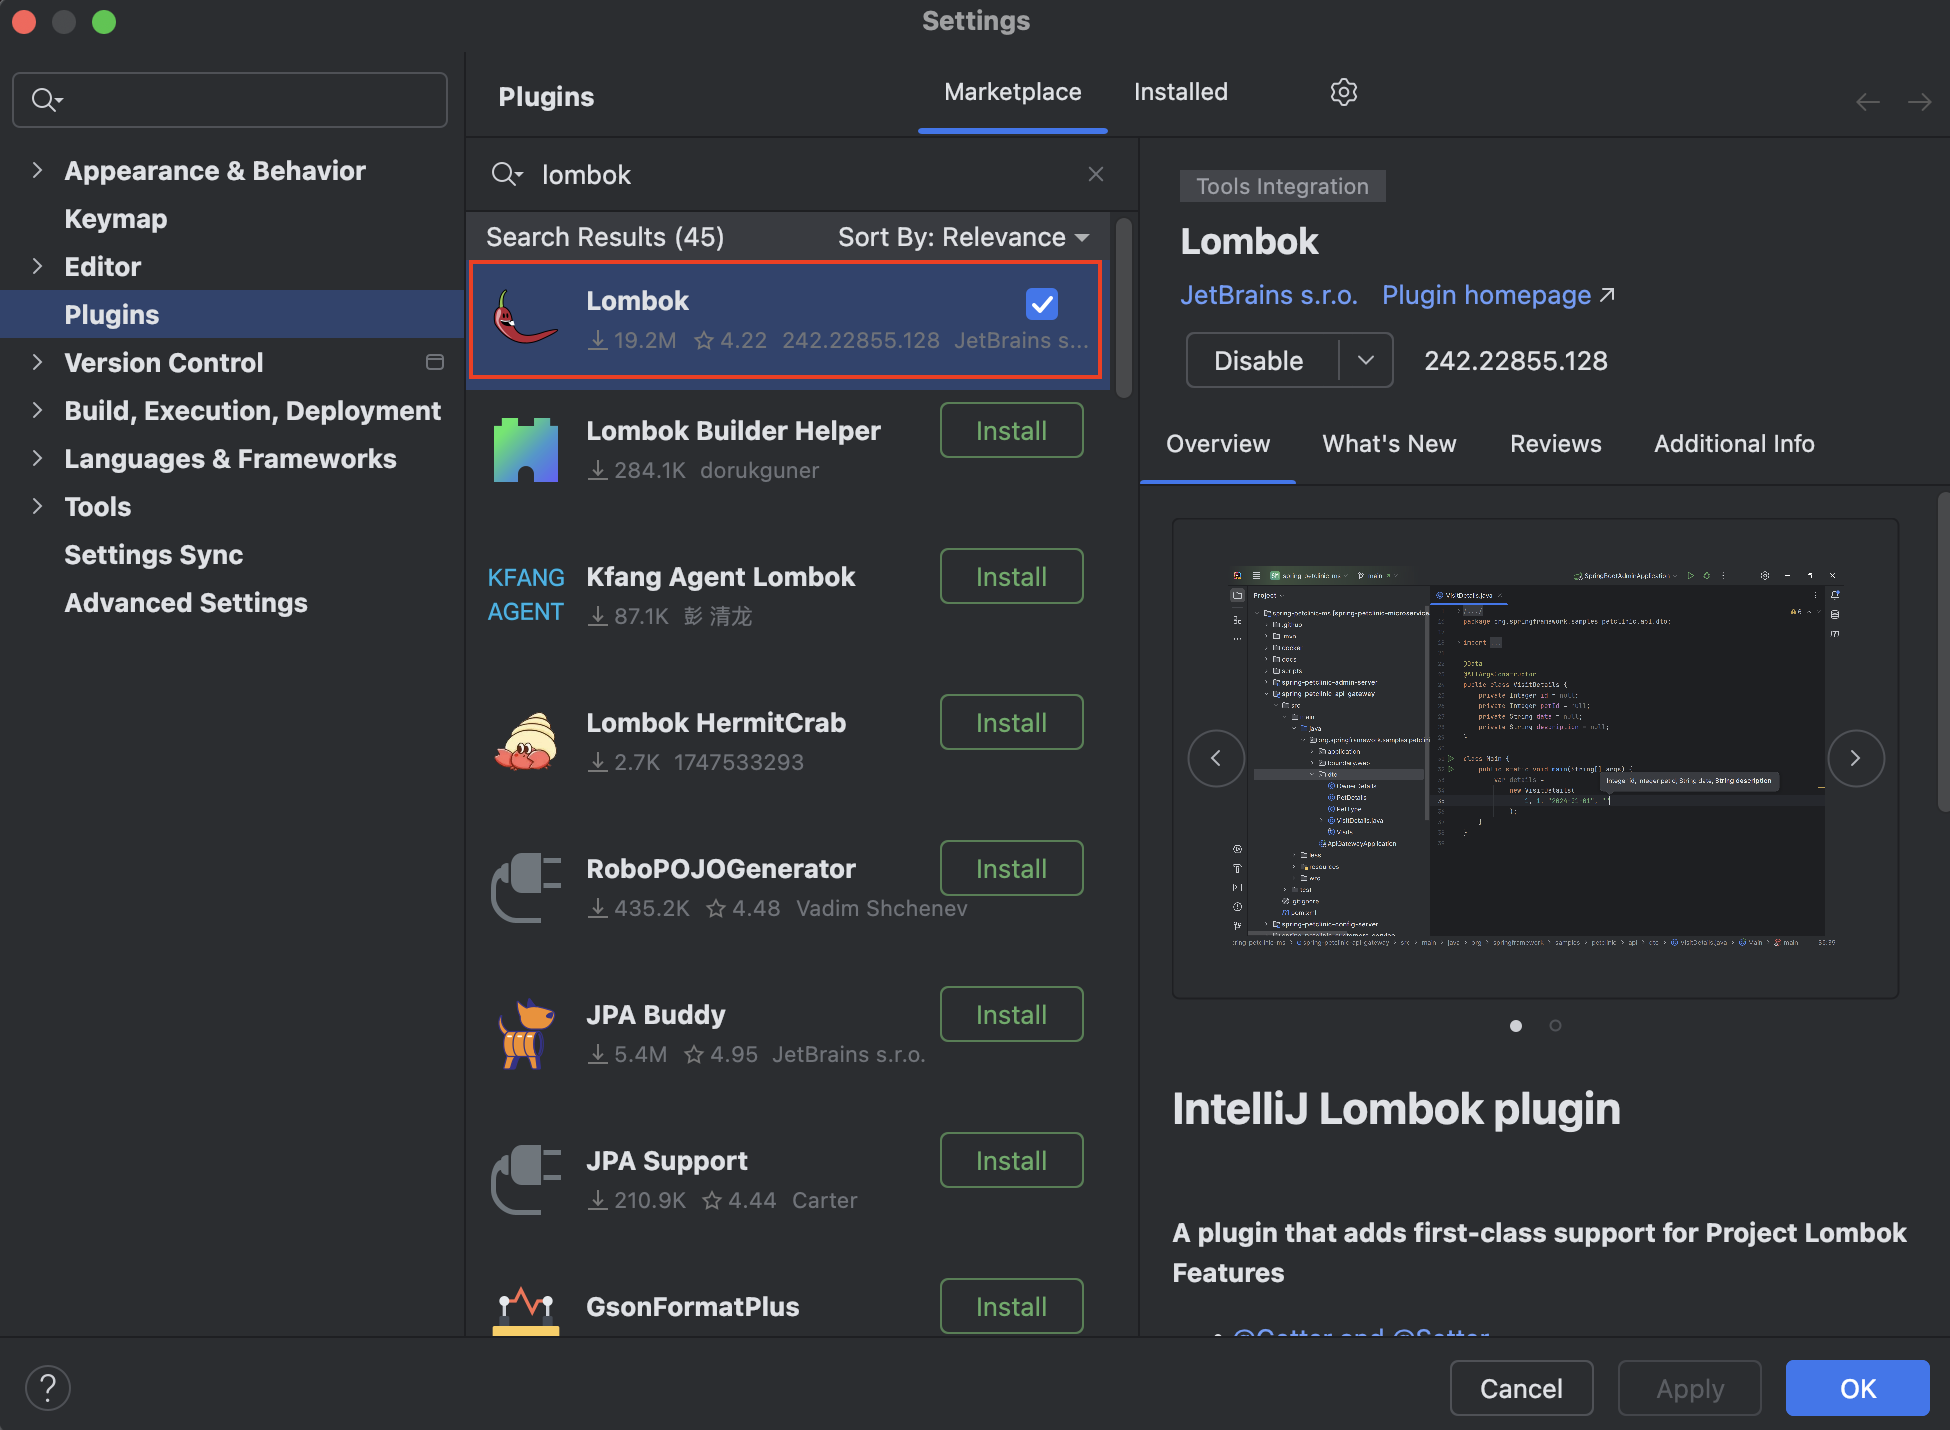1950x1430 pixels.
Task: Expand Languages & Frameworks node
Action: pyautogui.click(x=37, y=458)
